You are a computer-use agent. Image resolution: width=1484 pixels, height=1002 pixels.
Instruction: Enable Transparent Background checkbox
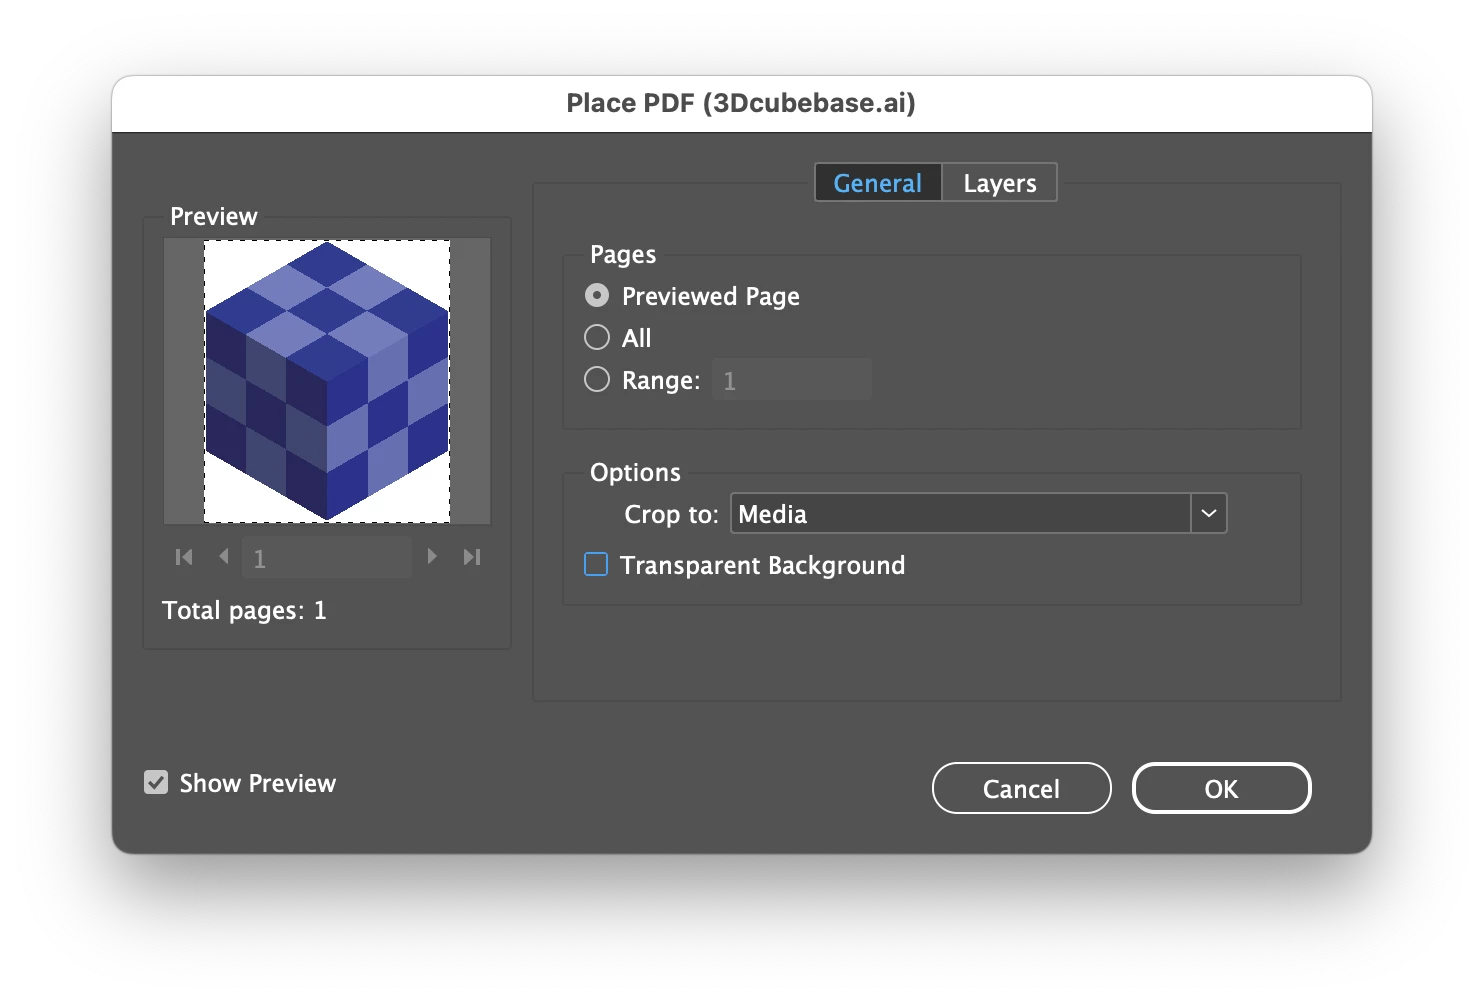pyautogui.click(x=596, y=565)
